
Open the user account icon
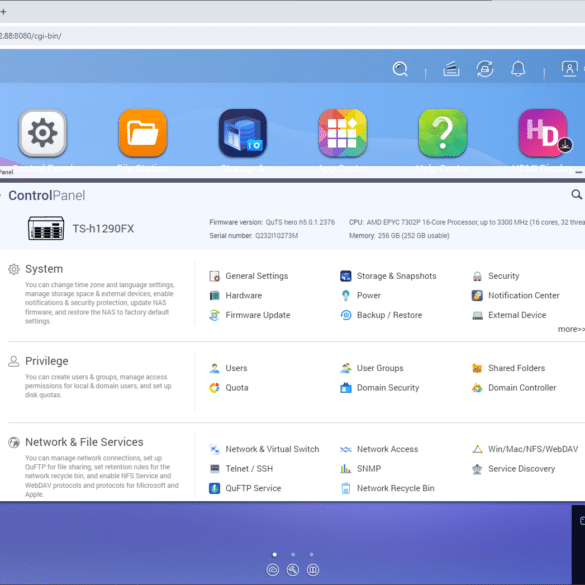pos(570,69)
